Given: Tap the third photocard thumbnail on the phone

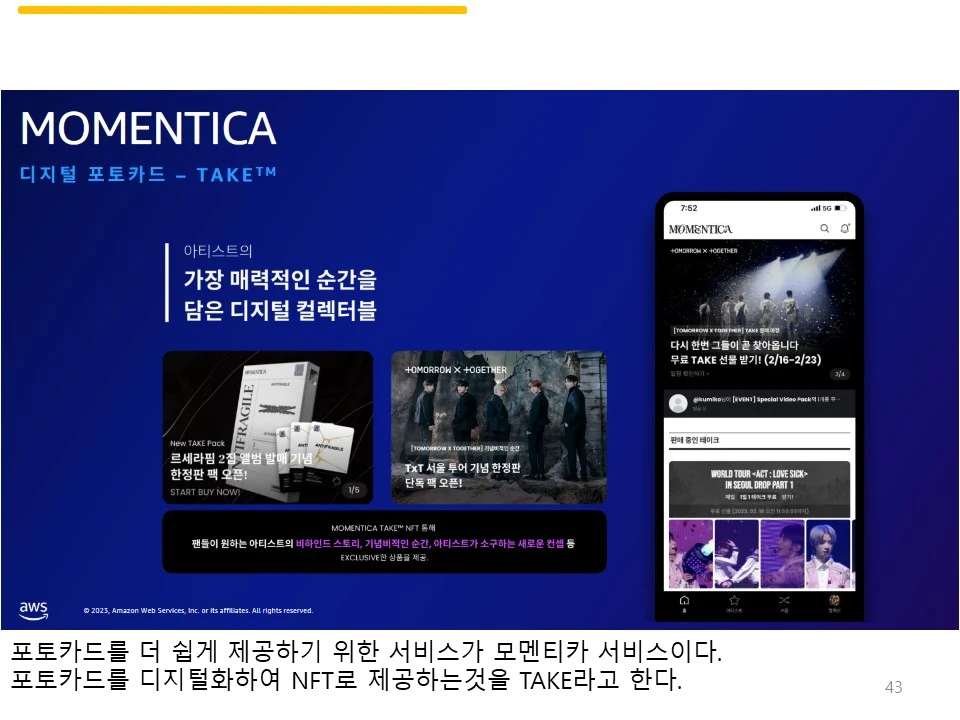Looking at the screenshot, I should [x=782, y=553].
